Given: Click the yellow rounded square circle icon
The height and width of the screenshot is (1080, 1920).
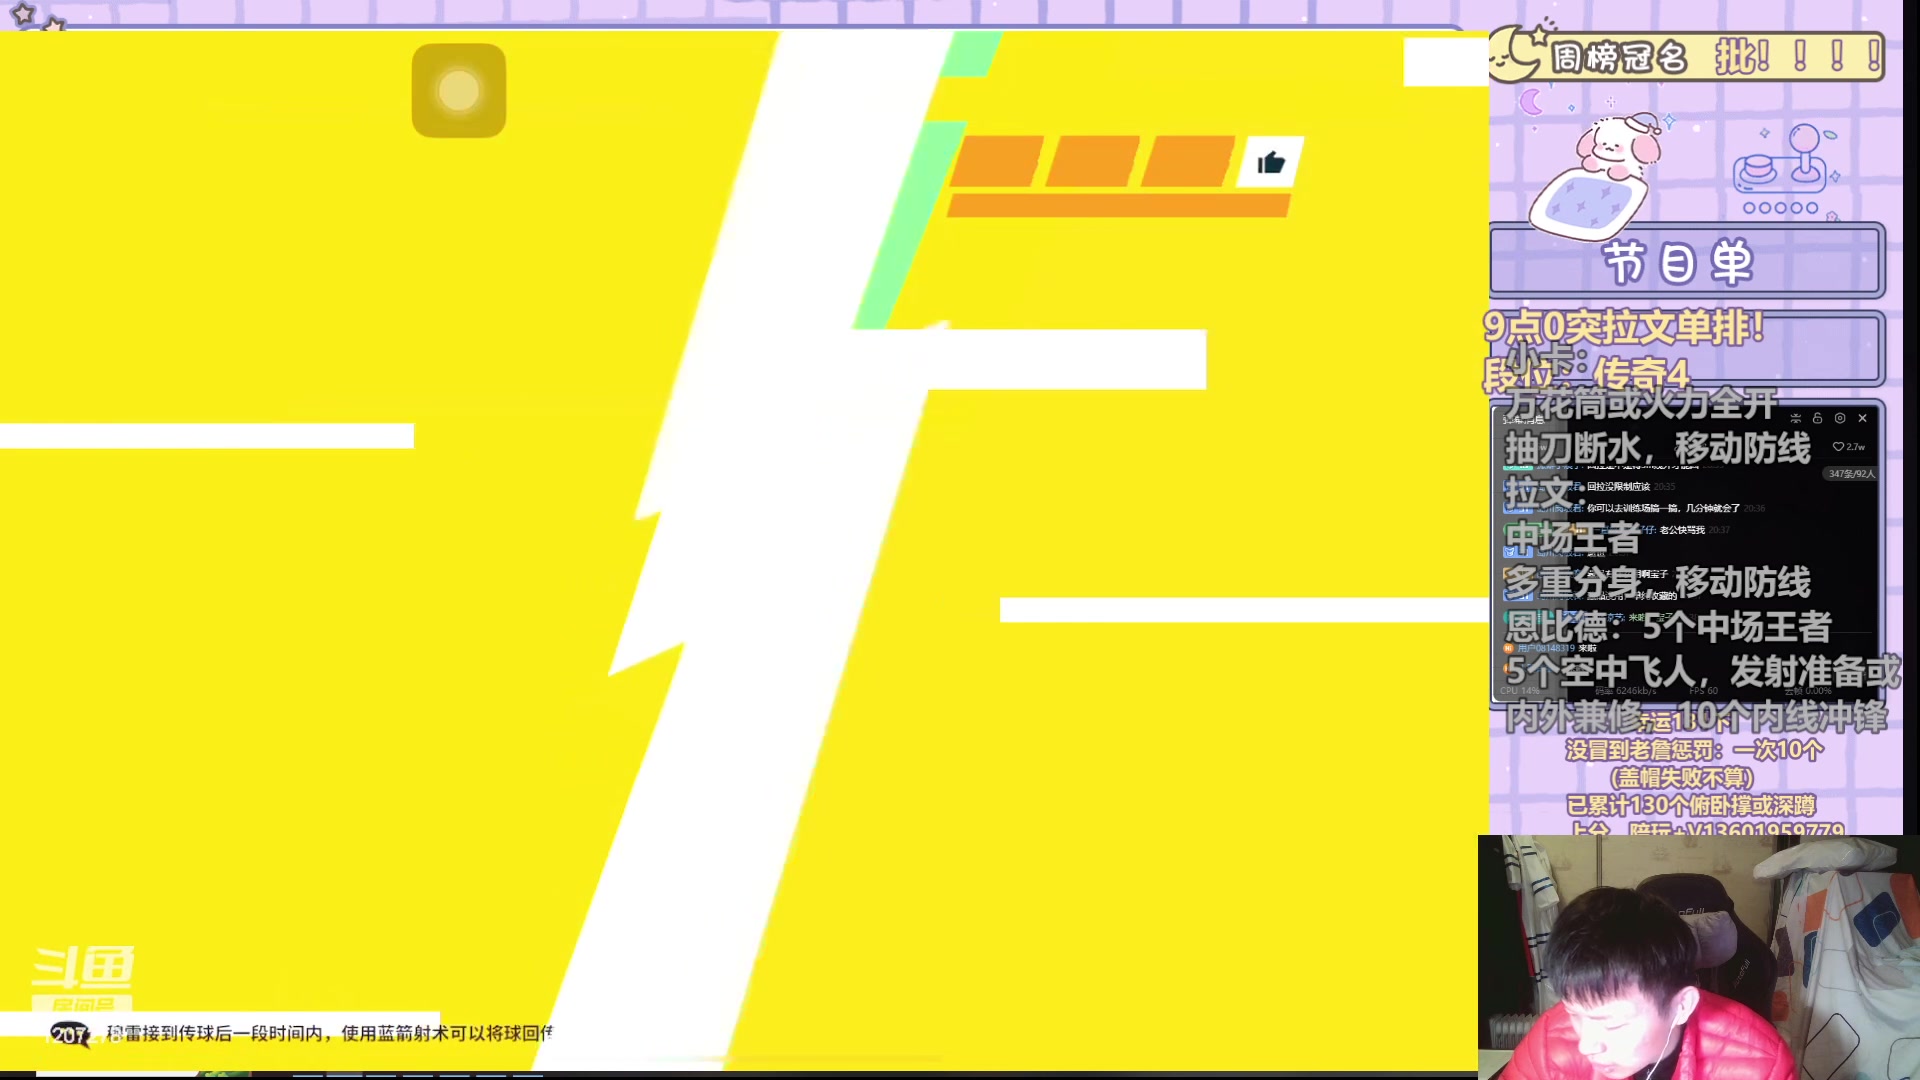Looking at the screenshot, I should tap(459, 90).
